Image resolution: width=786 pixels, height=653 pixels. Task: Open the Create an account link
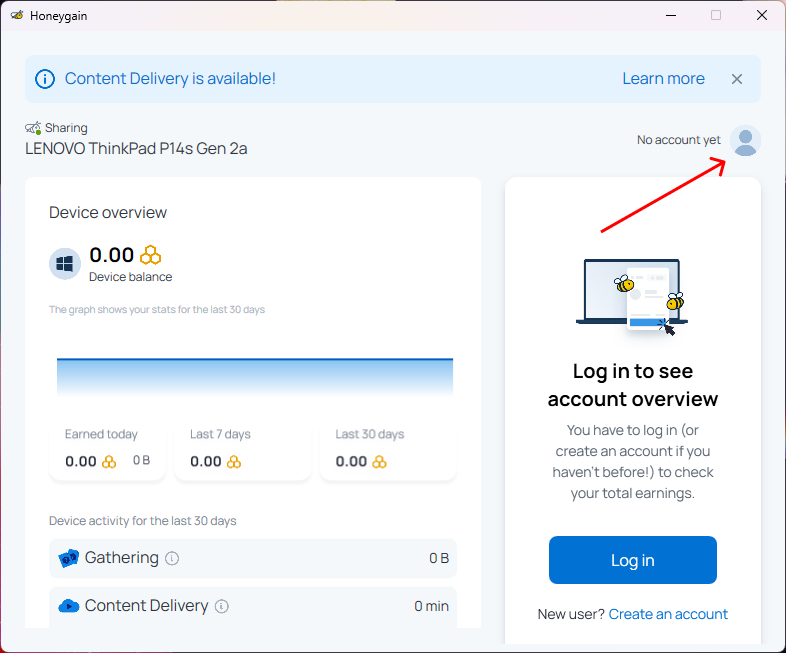pyautogui.click(x=668, y=614)
